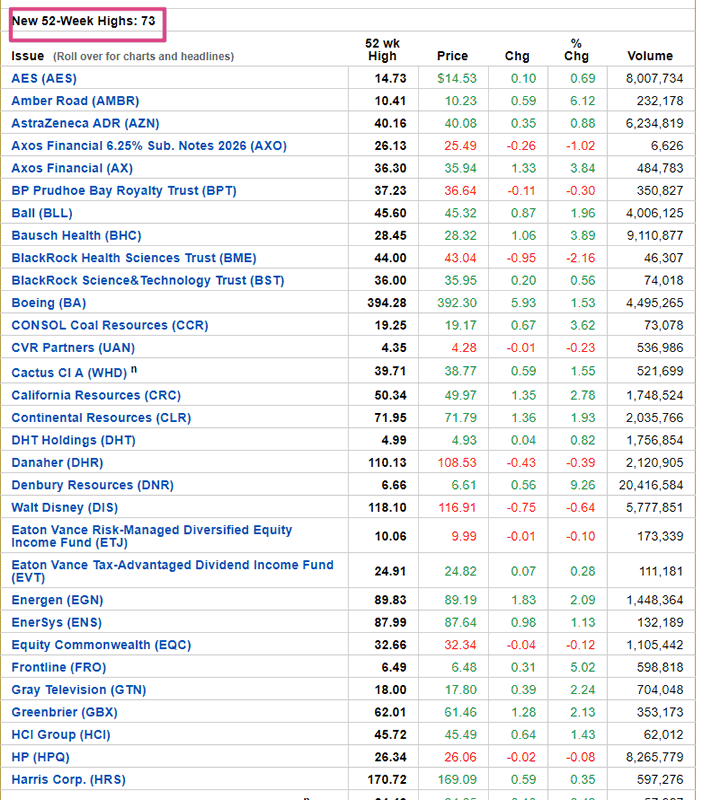Screen dimensions: 711x800
Task: Click BlackRock Health Sciences change -0.95
Action: [x=521, y=258]
